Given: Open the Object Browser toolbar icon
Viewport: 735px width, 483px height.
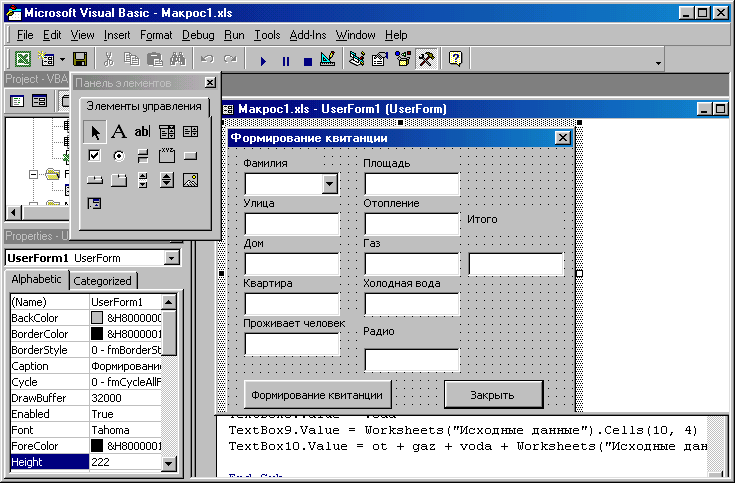Looking at the screenshot, I should click(403, 60).
